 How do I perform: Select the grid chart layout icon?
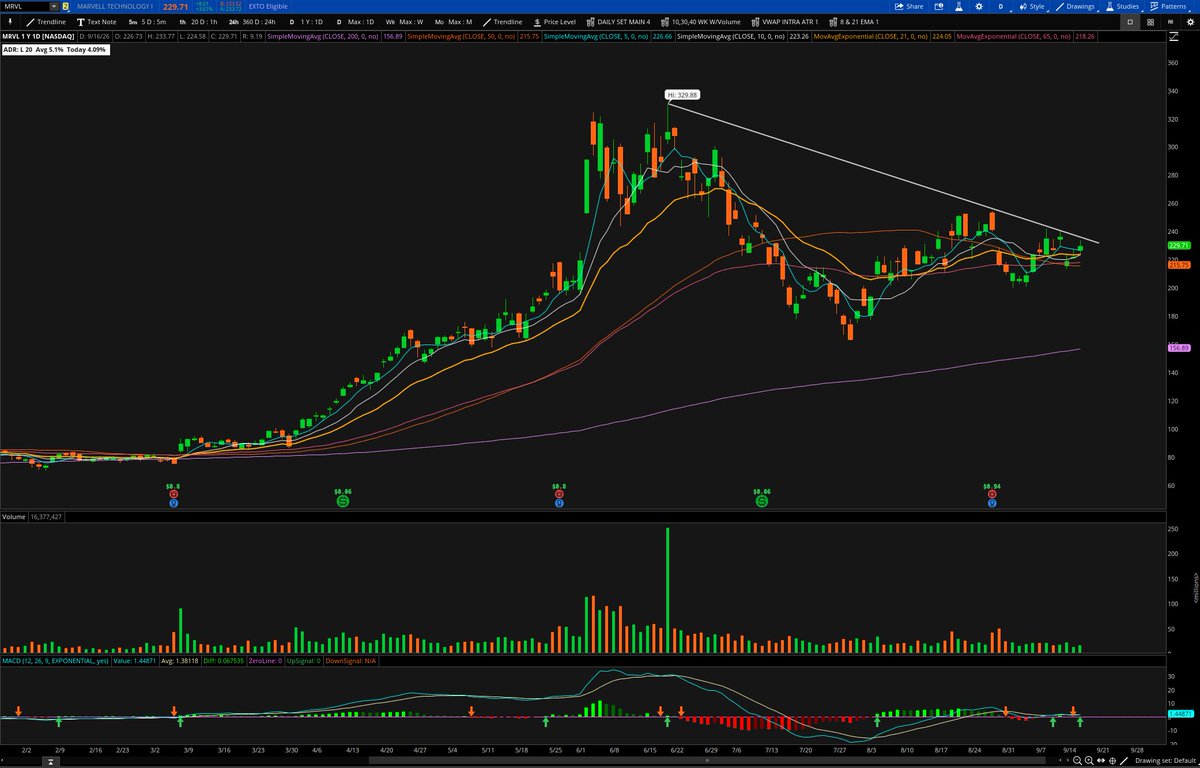click(x=1152, y=21)
